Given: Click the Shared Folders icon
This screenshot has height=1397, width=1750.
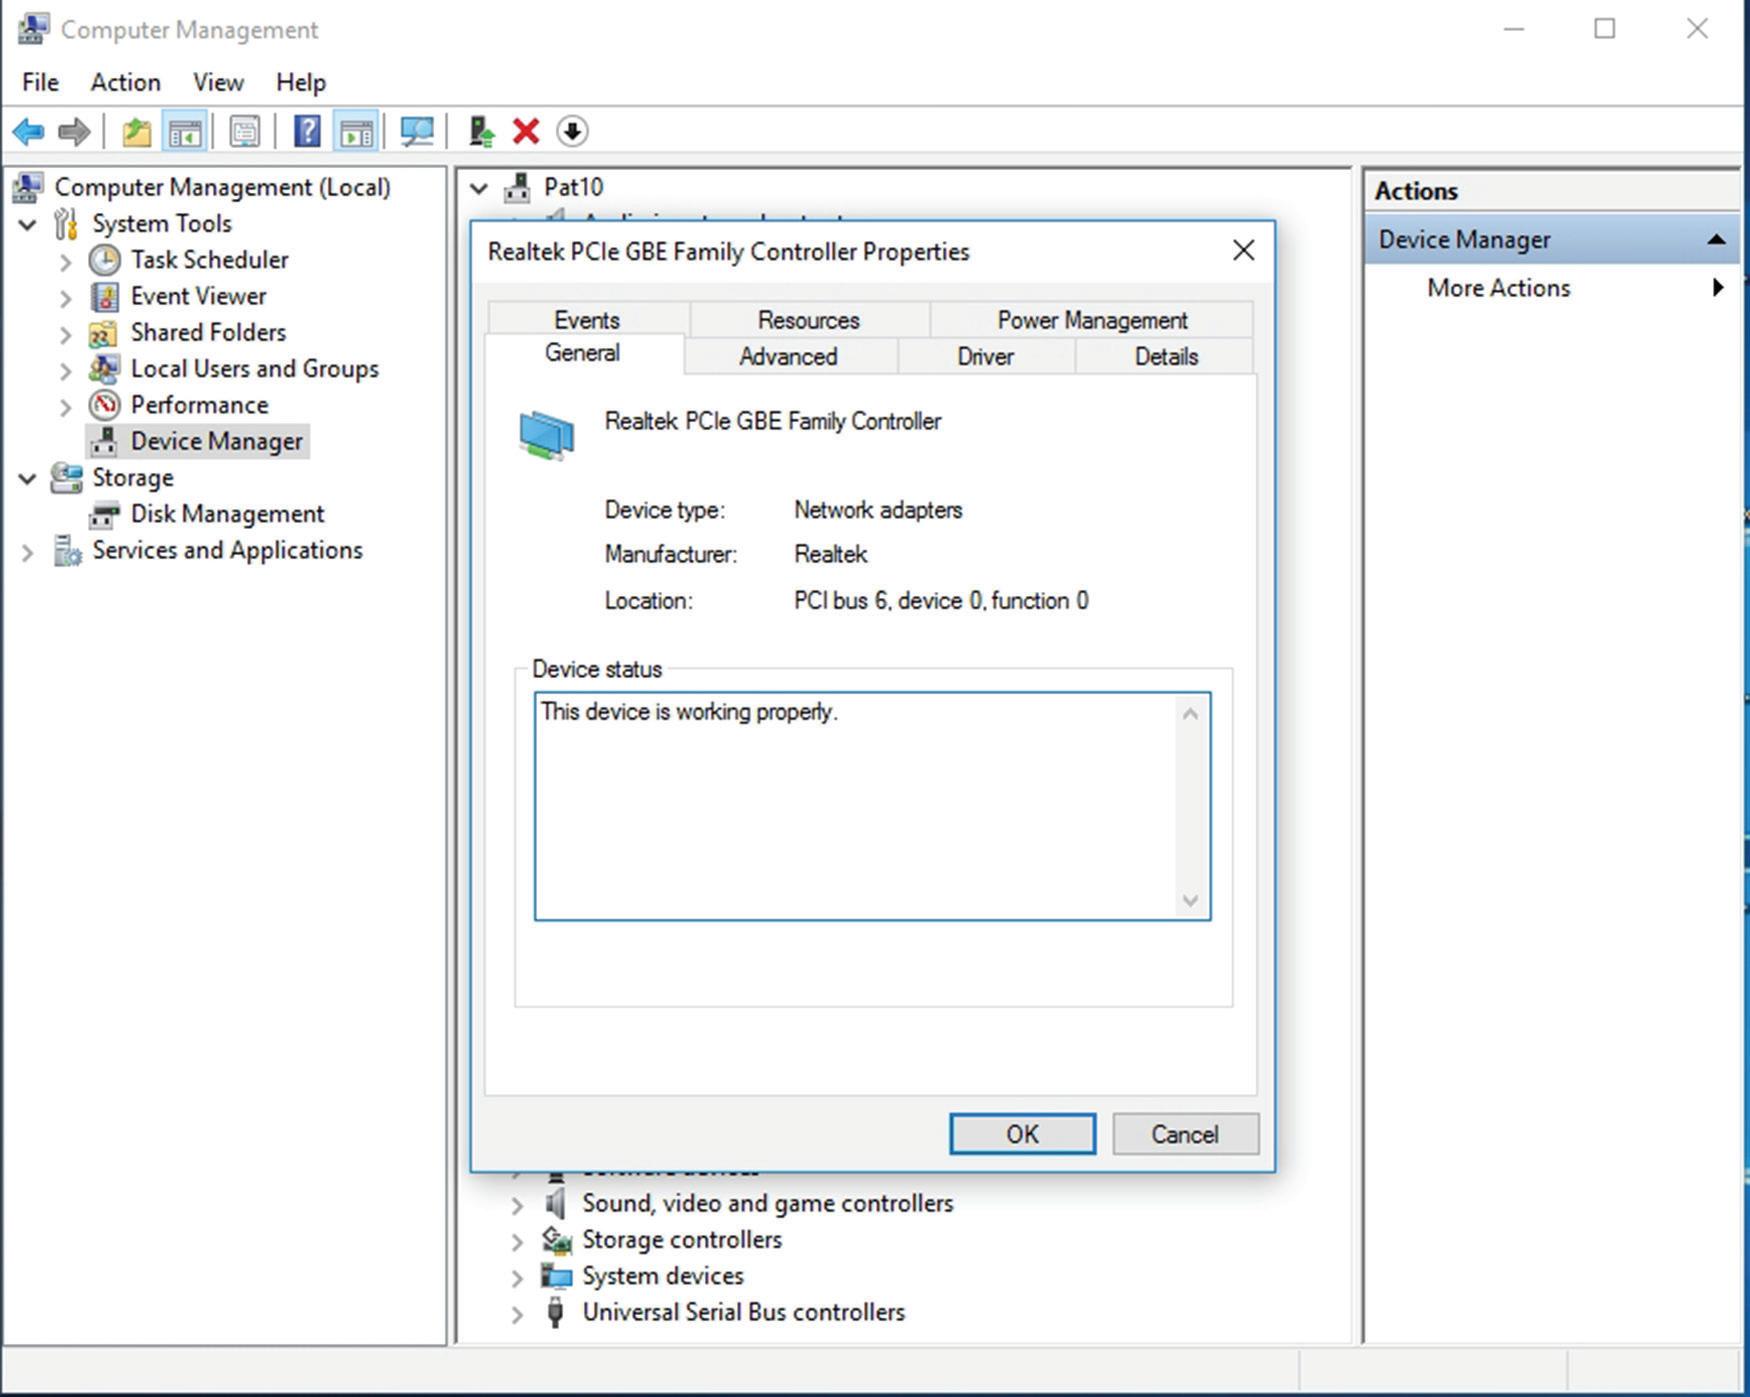Looking at the screenshot, I should click(104, 333).
